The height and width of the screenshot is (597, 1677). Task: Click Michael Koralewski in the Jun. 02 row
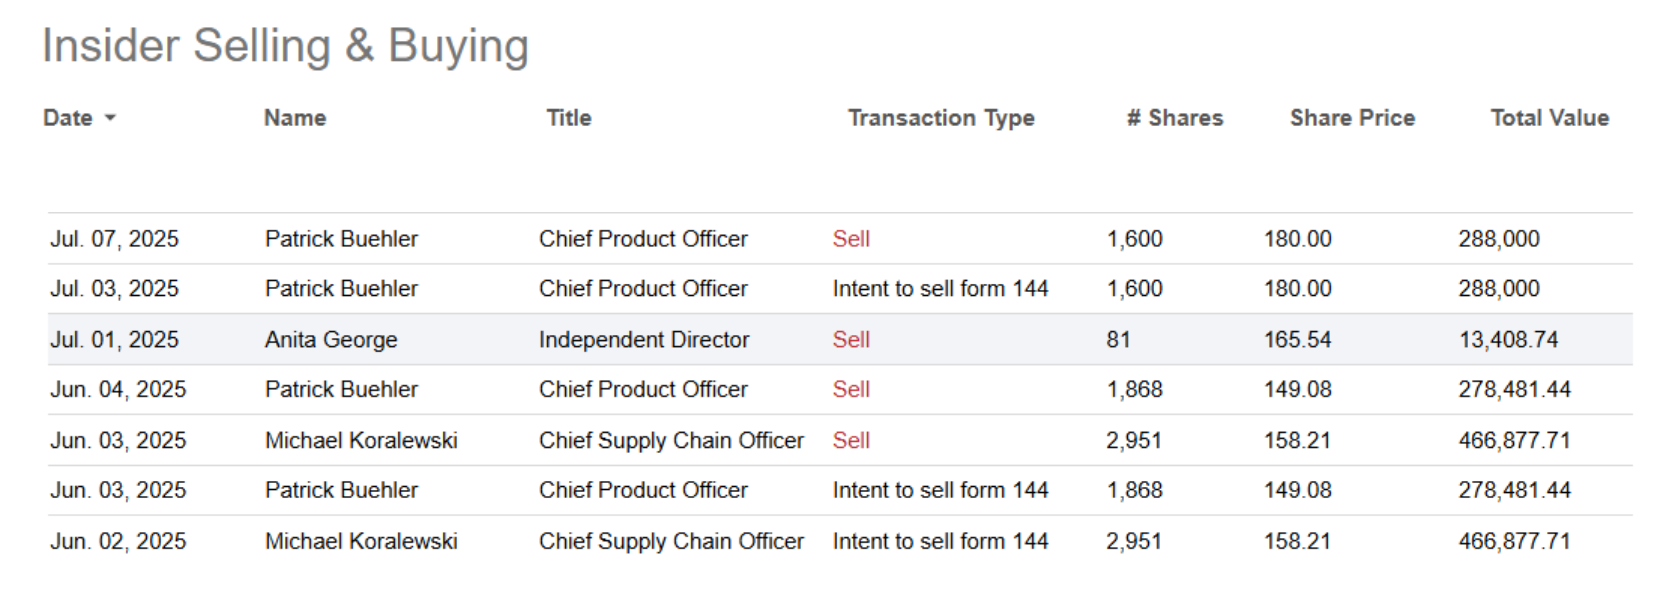pos(360,542)
